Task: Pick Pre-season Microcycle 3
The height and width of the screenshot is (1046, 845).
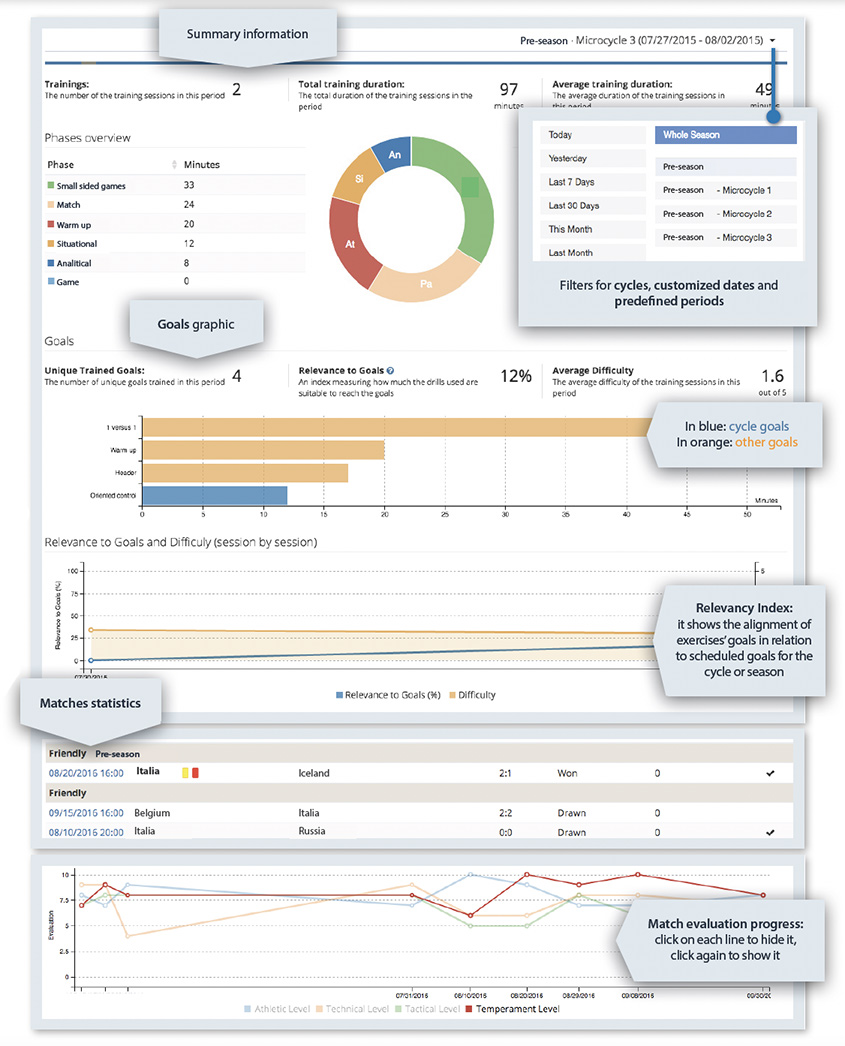Action: click(726, 237)
